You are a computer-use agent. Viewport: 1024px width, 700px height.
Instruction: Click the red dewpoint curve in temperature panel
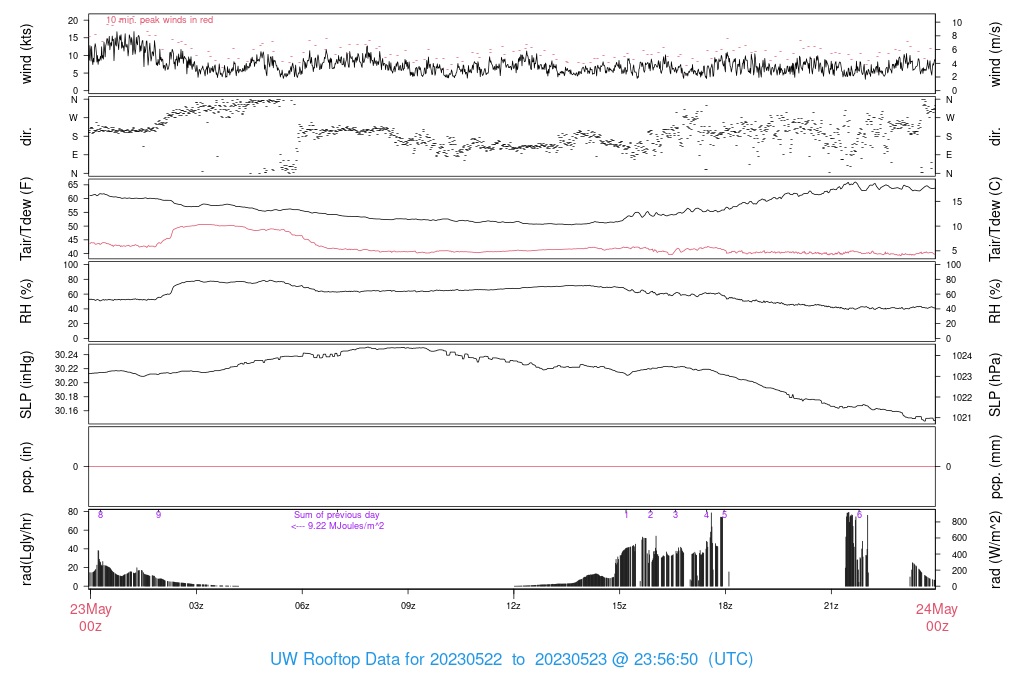[512, 251]
